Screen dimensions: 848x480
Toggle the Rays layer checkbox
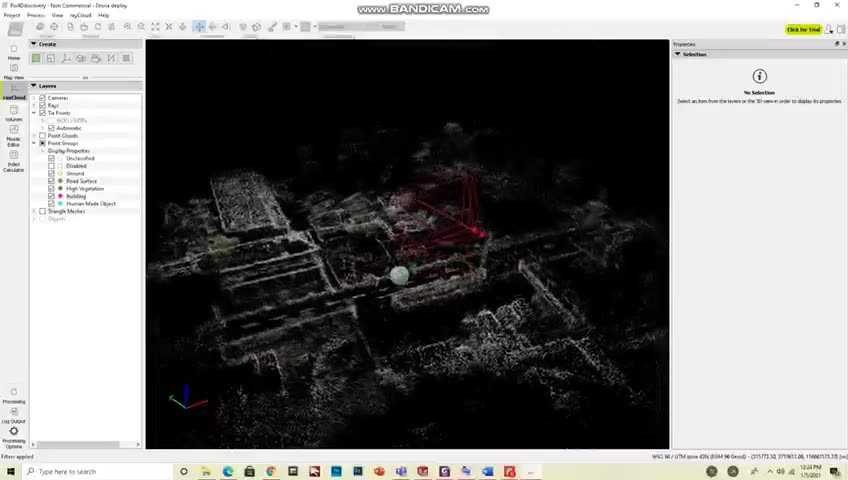[42, 105]
